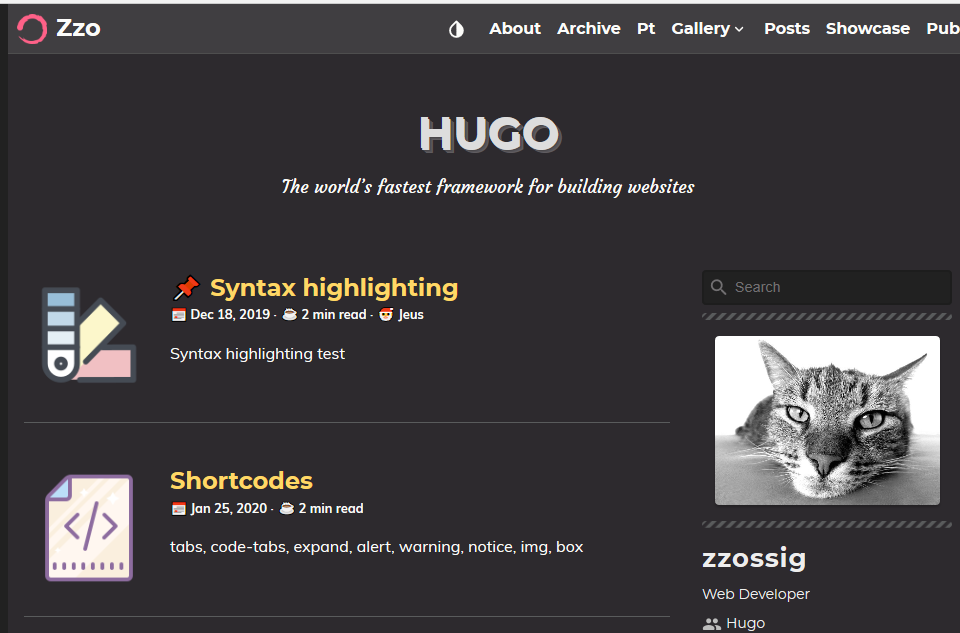Open the Shortcodes post title link

coord(241,481)
